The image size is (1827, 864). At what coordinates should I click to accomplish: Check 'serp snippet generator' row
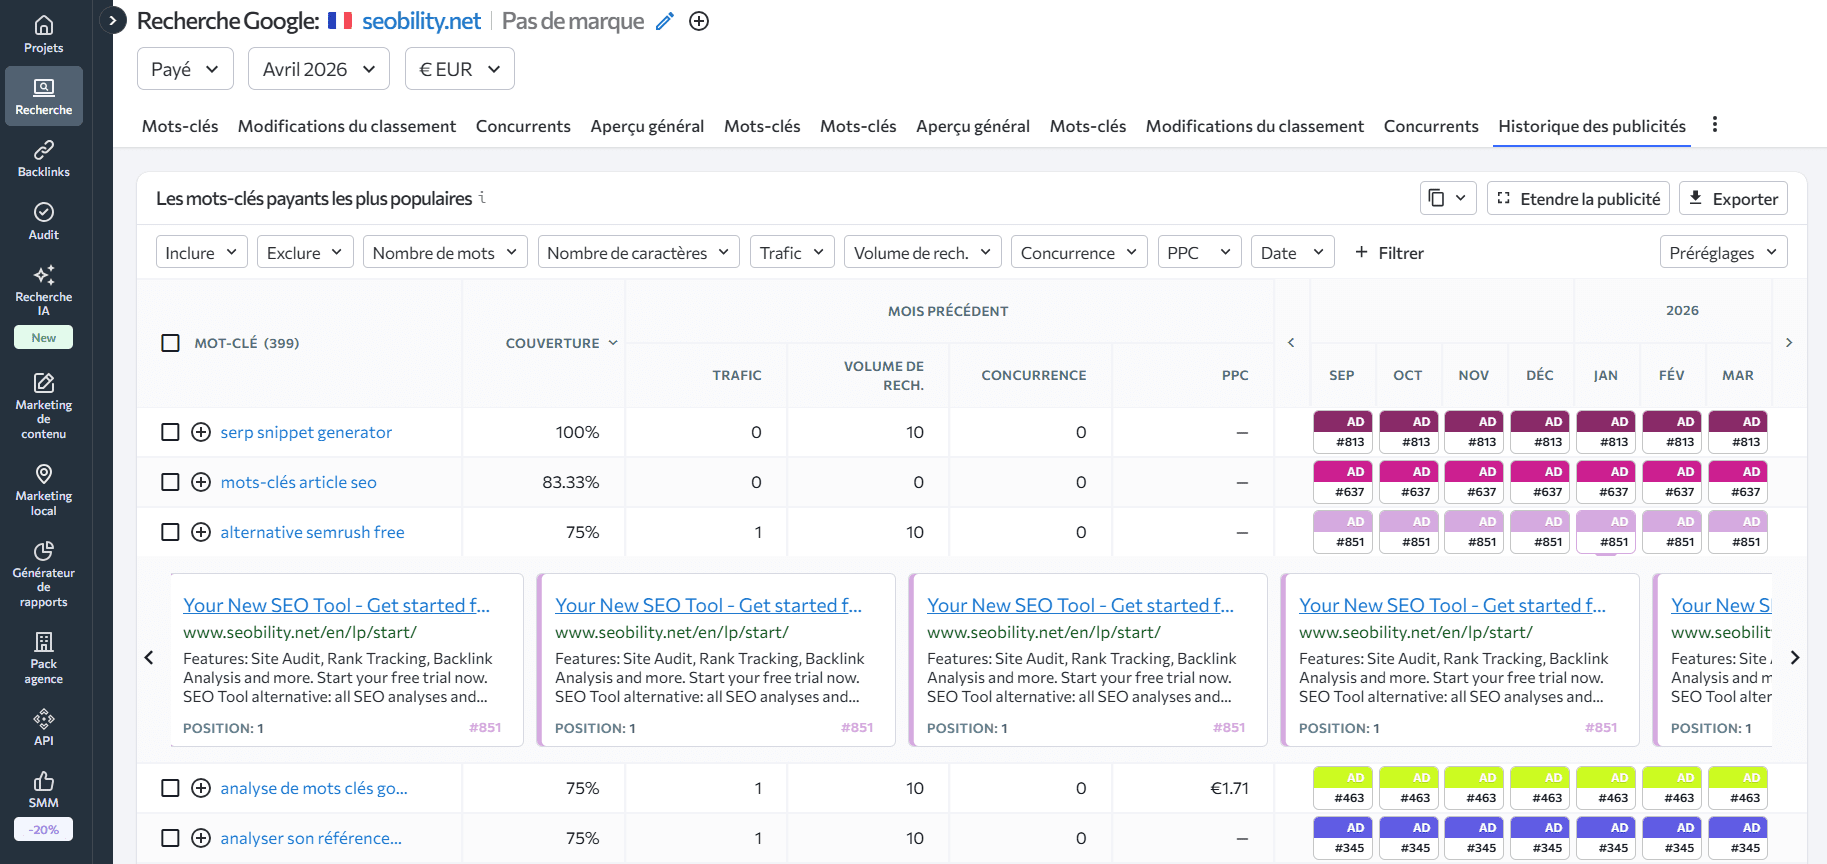pyautogui.click(x=170, y=432)
